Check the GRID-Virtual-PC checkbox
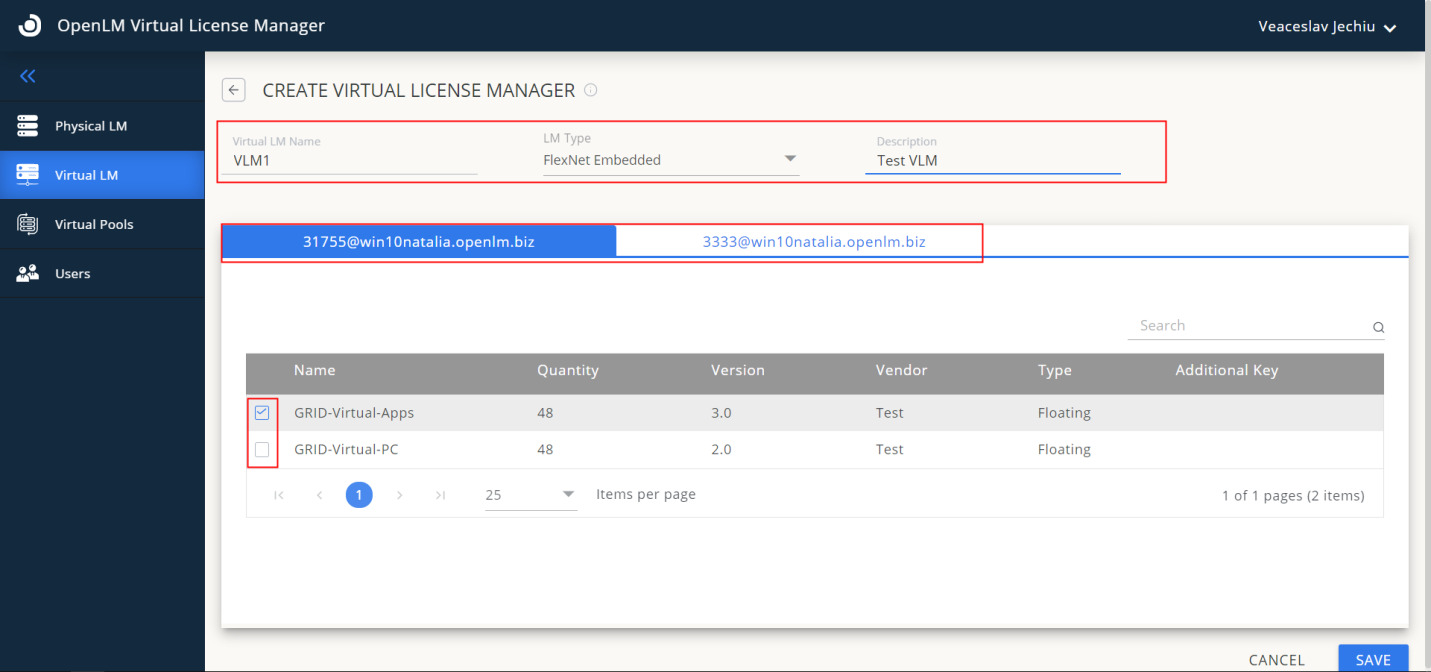This screenshot has height=672, width=1431. (262, 449)
